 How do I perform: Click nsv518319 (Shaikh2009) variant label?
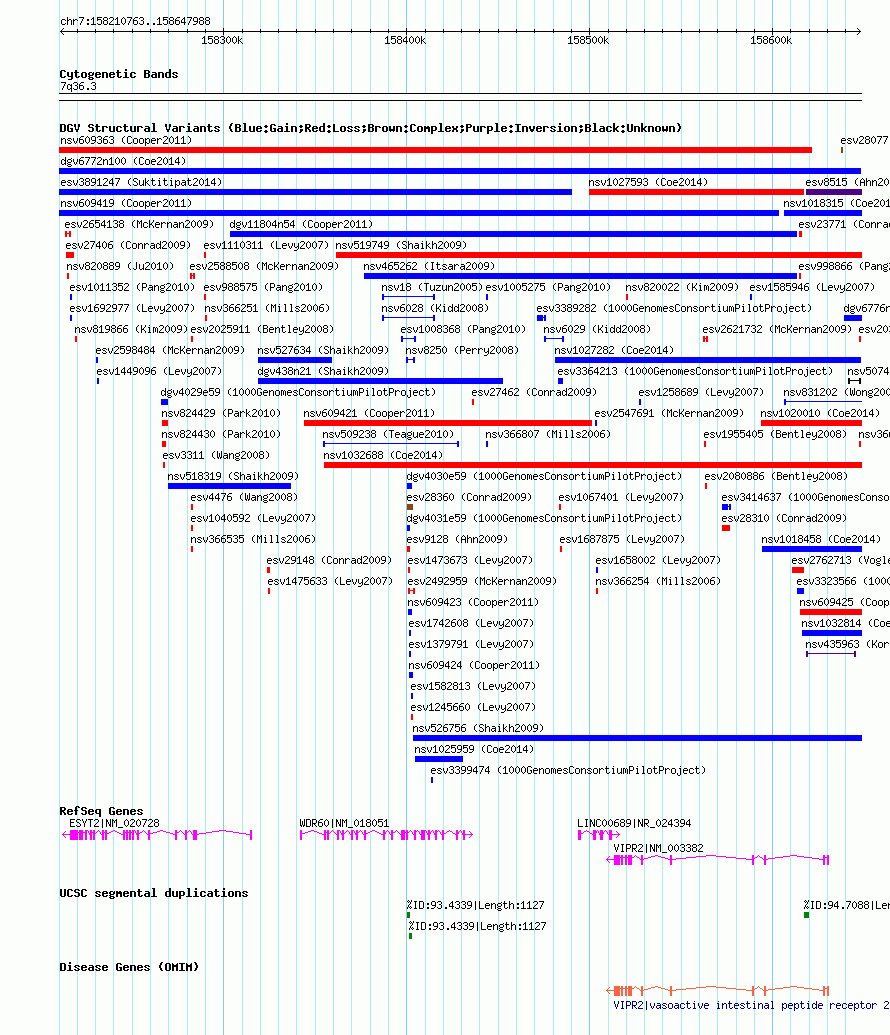tap(233, 477)
